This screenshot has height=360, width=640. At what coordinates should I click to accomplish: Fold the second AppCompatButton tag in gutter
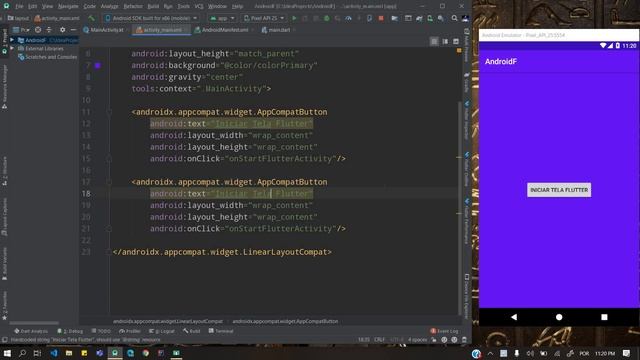[109, 182]
